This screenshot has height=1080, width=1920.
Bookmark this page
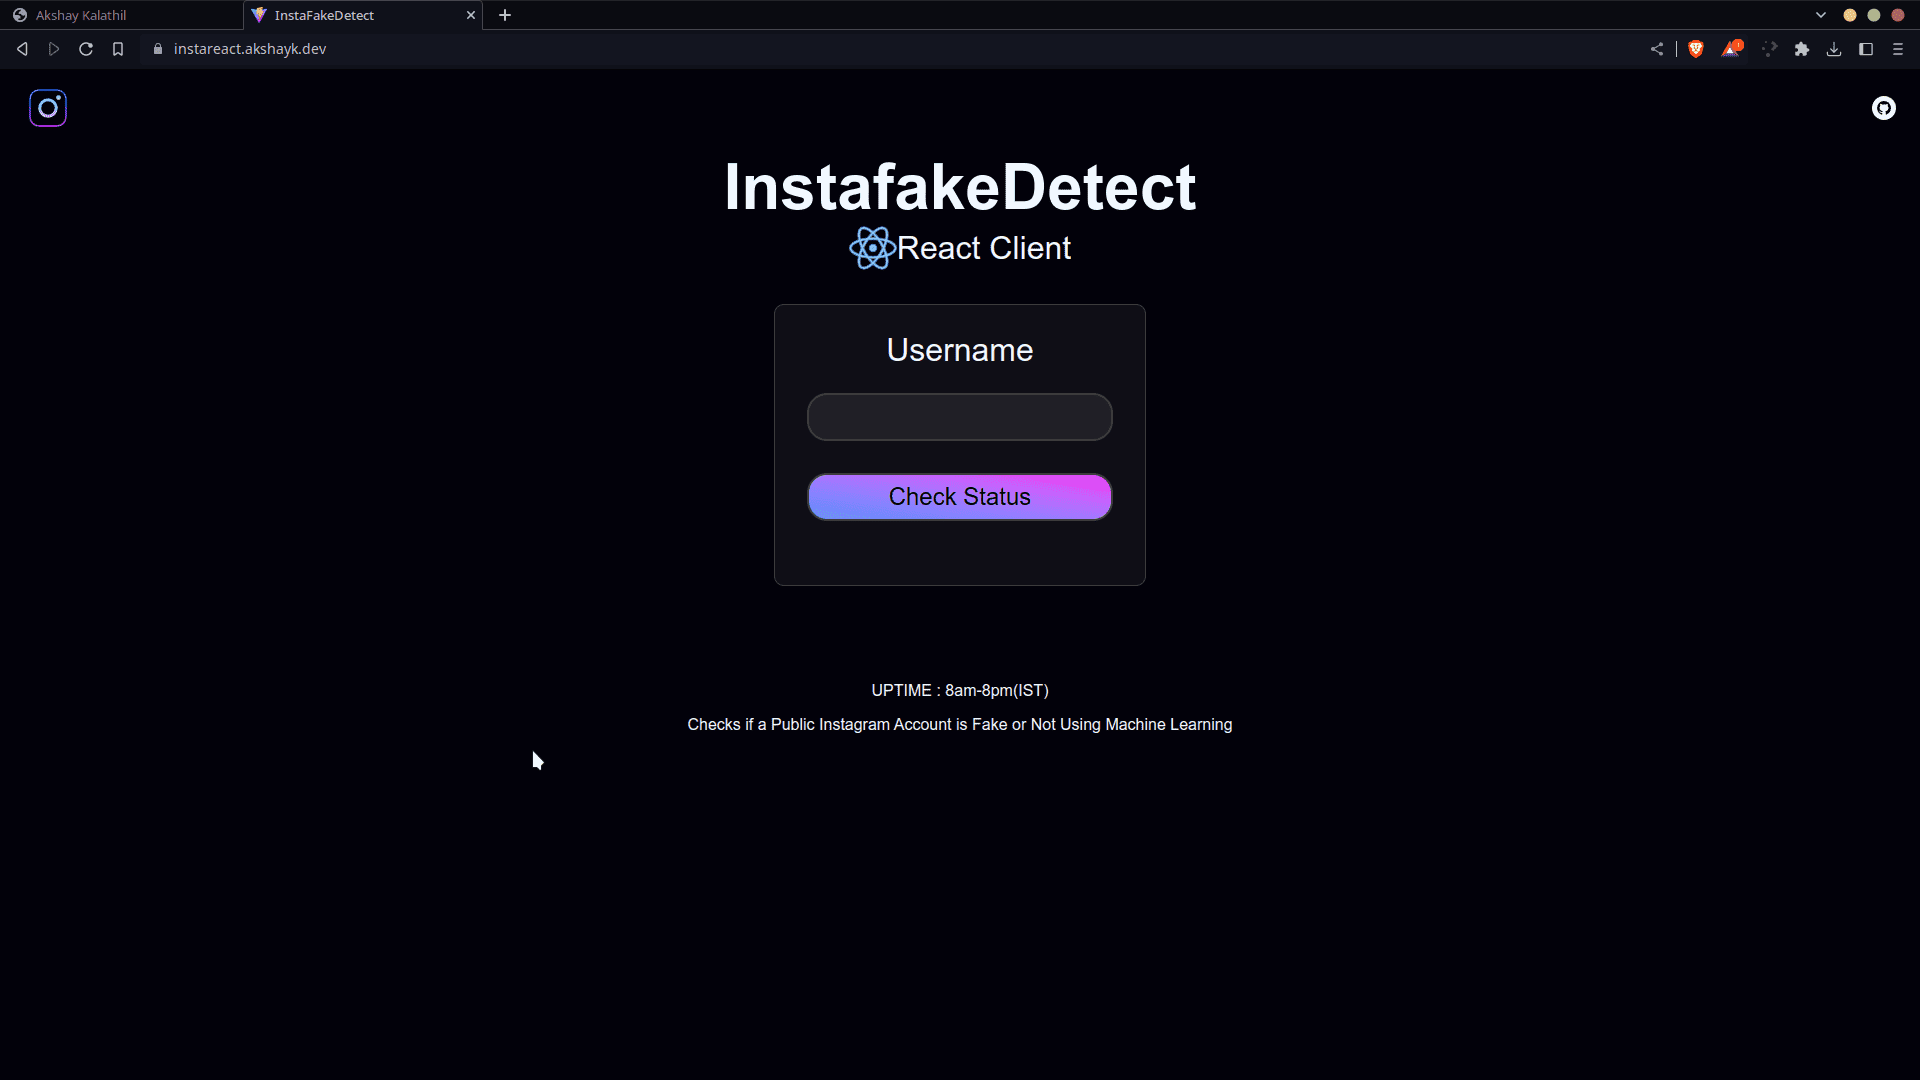pos(118,49)
